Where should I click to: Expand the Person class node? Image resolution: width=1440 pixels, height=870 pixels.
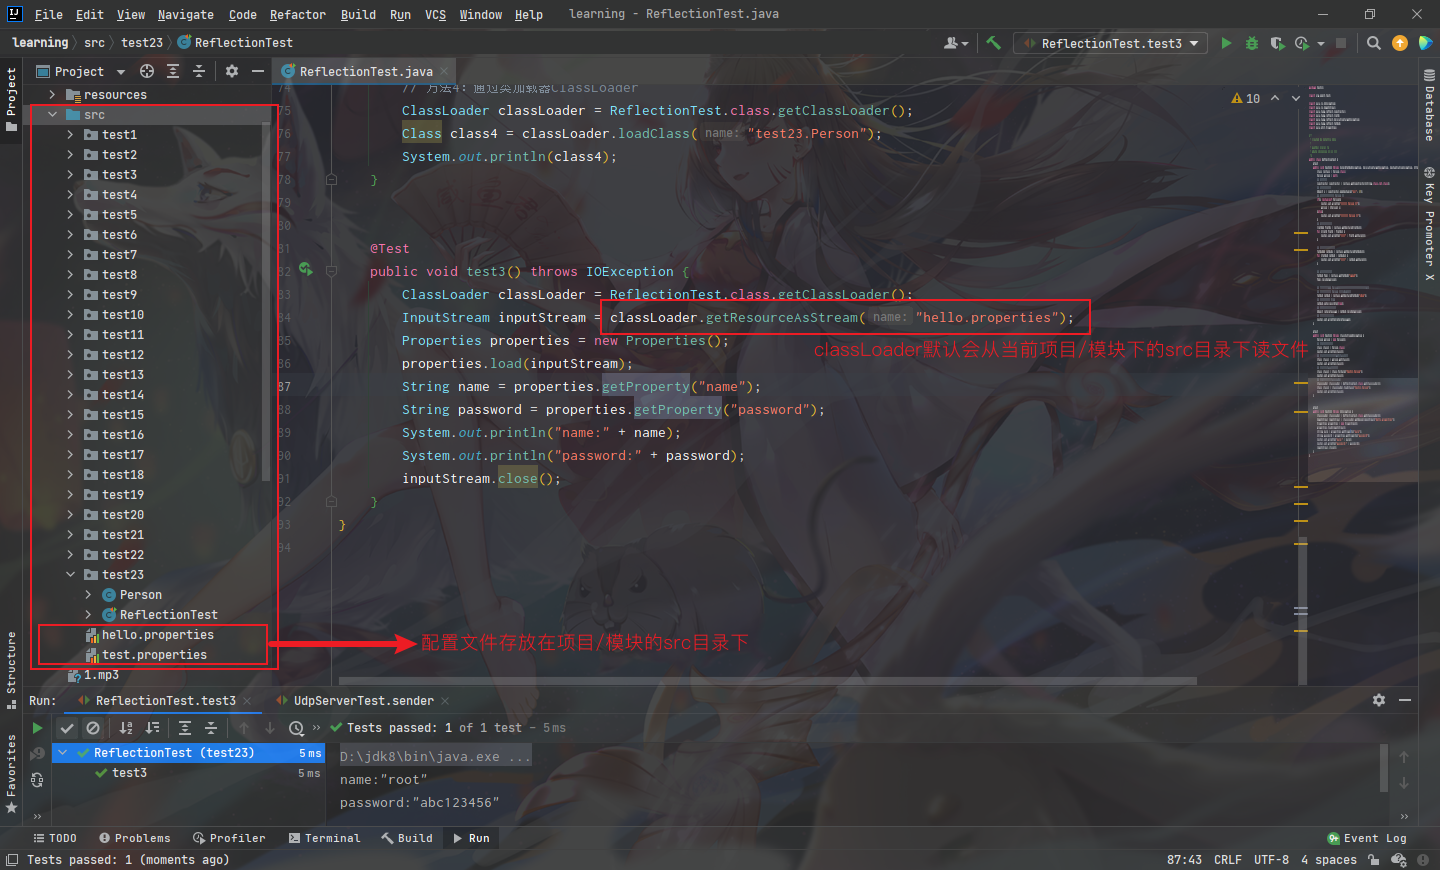click(x=88, y=595)
